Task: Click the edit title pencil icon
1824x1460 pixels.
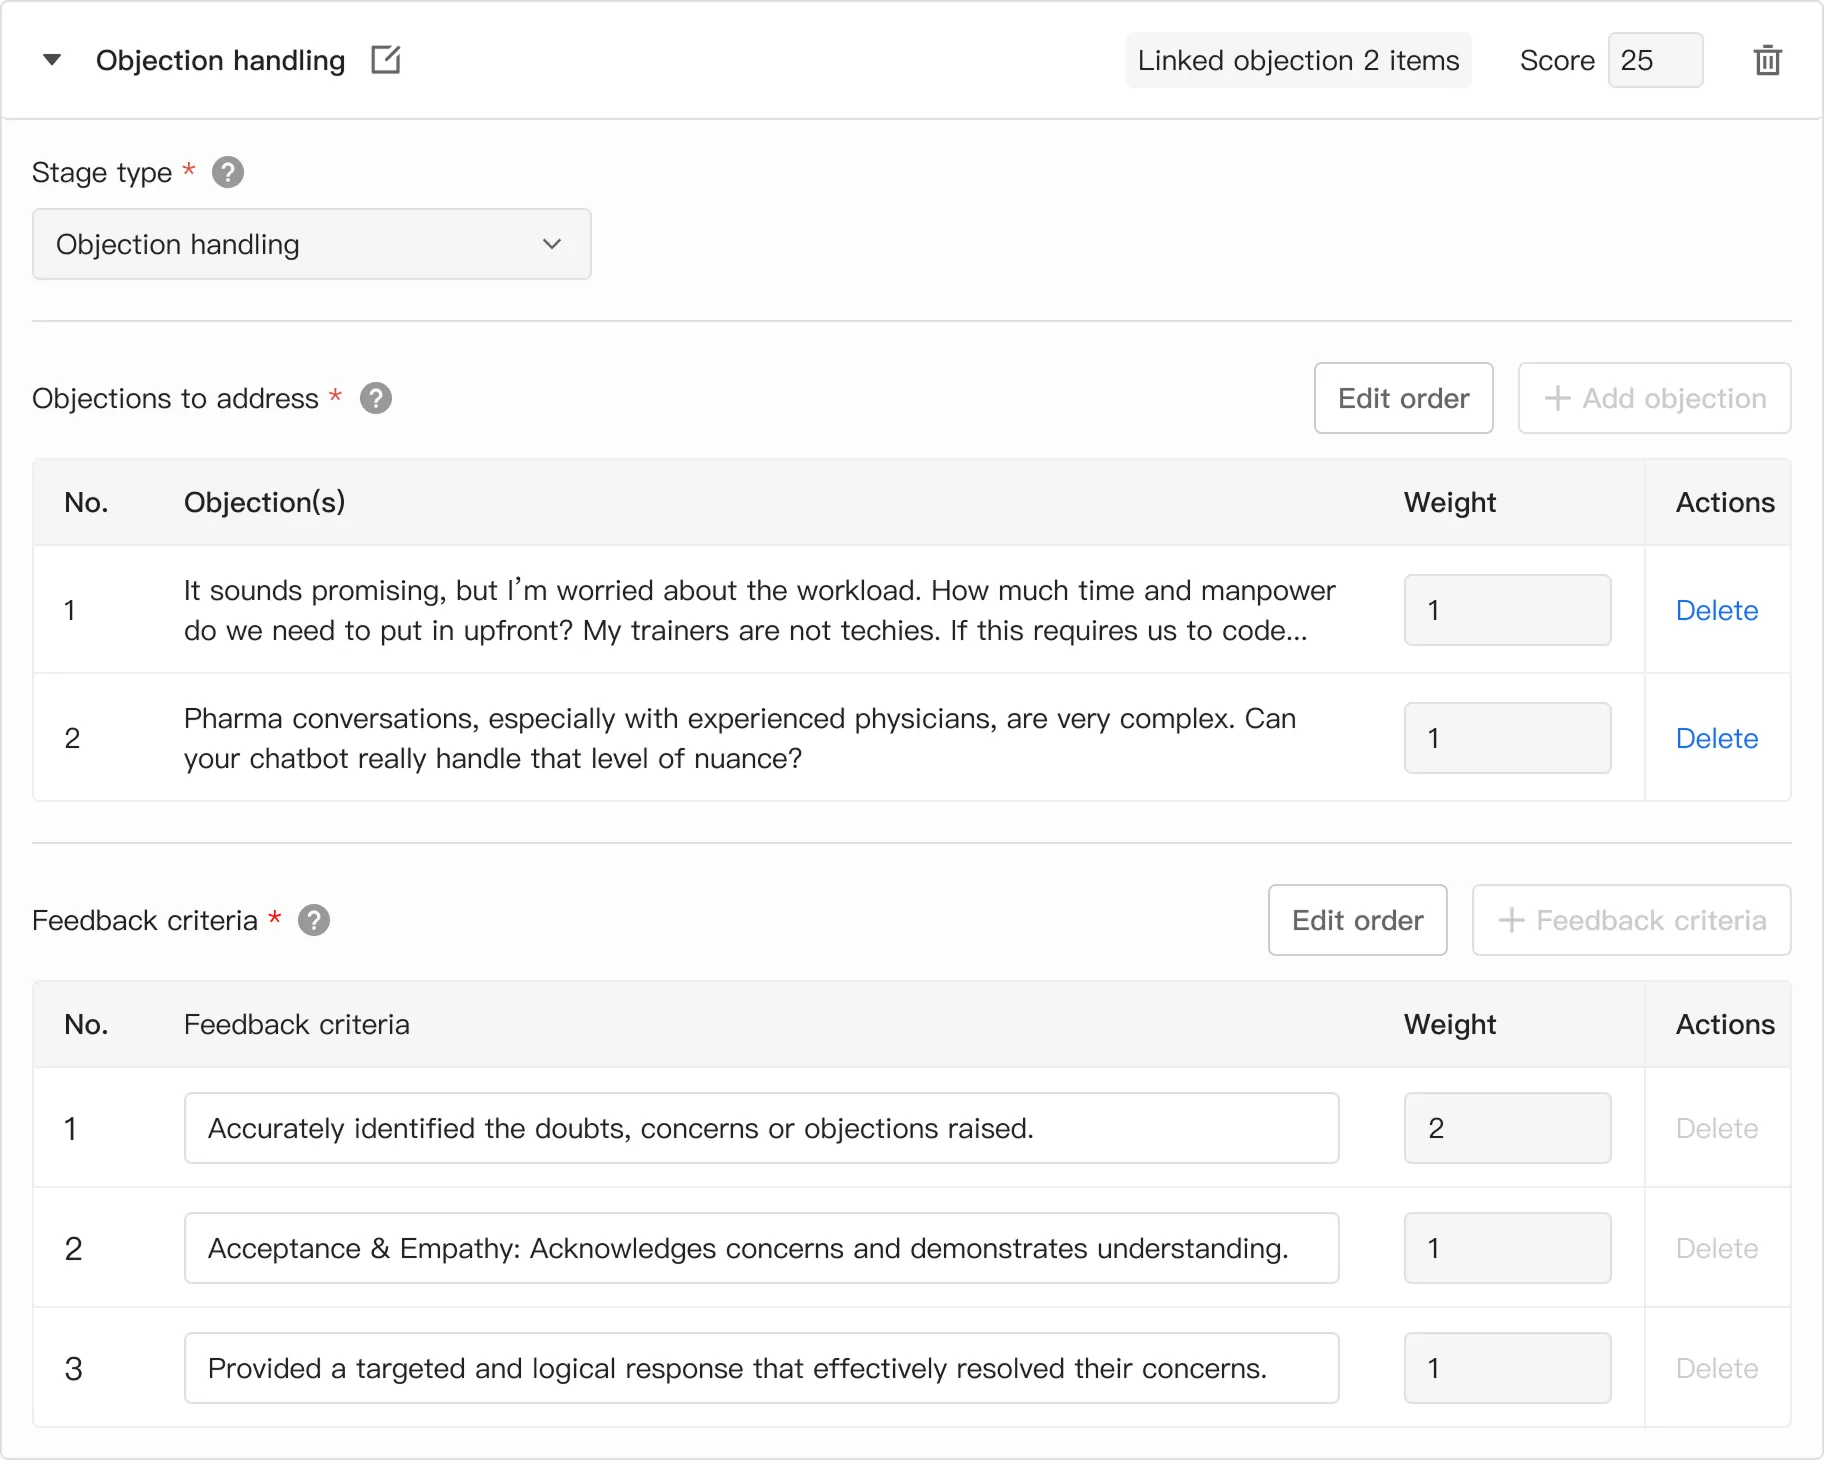Action: [x=385, y=60]
